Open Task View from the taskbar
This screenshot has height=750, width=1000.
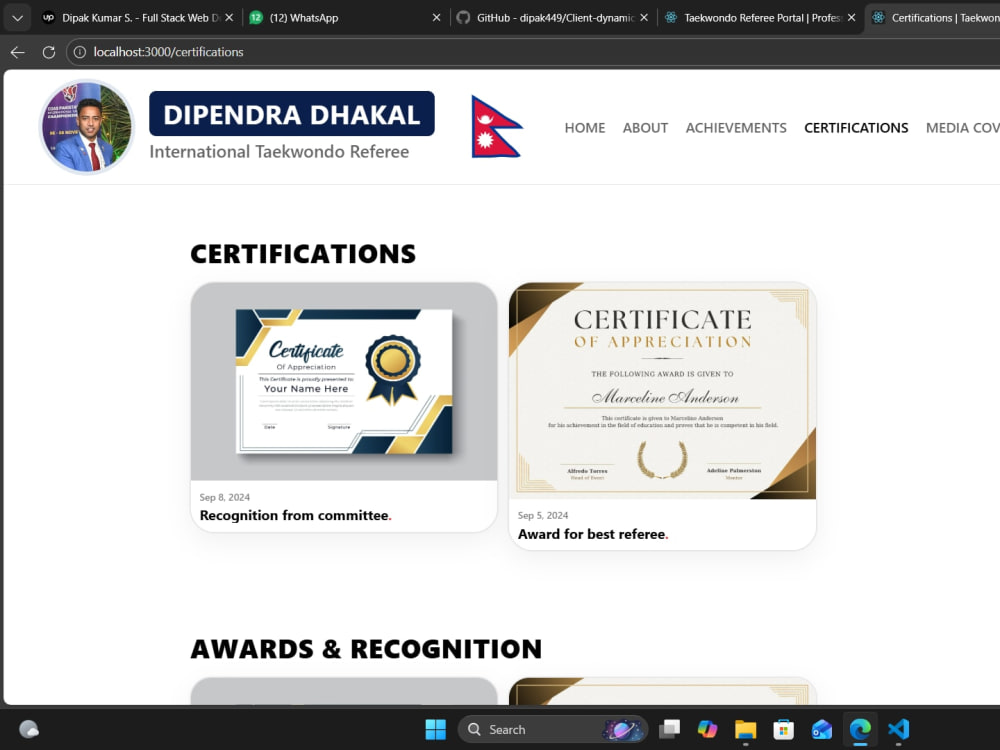pos(669,729)
